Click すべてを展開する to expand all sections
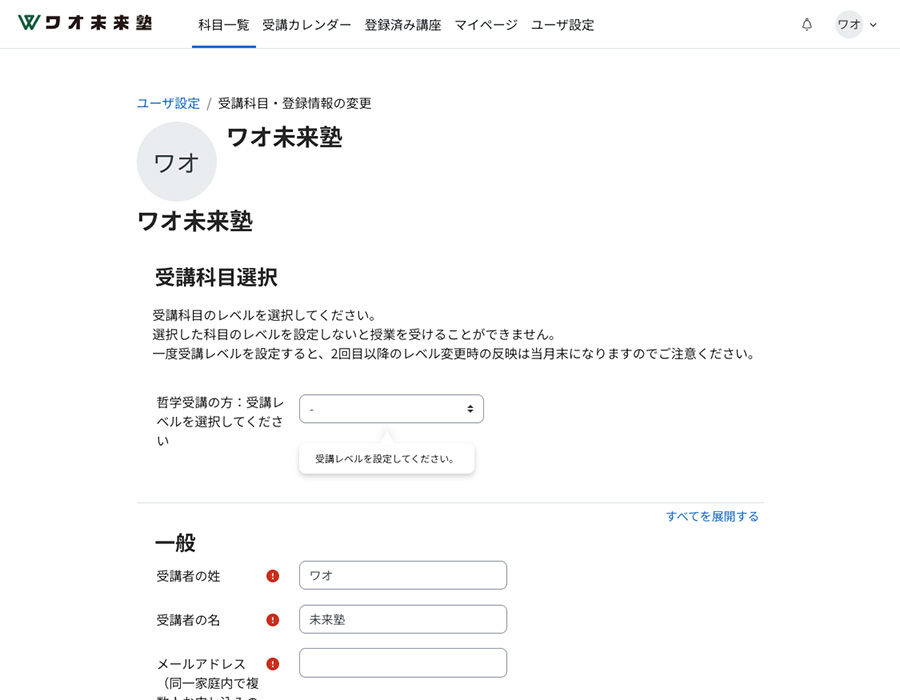Image resolution: width=900 pixels, height=700 pixels. tap(712, 516)
